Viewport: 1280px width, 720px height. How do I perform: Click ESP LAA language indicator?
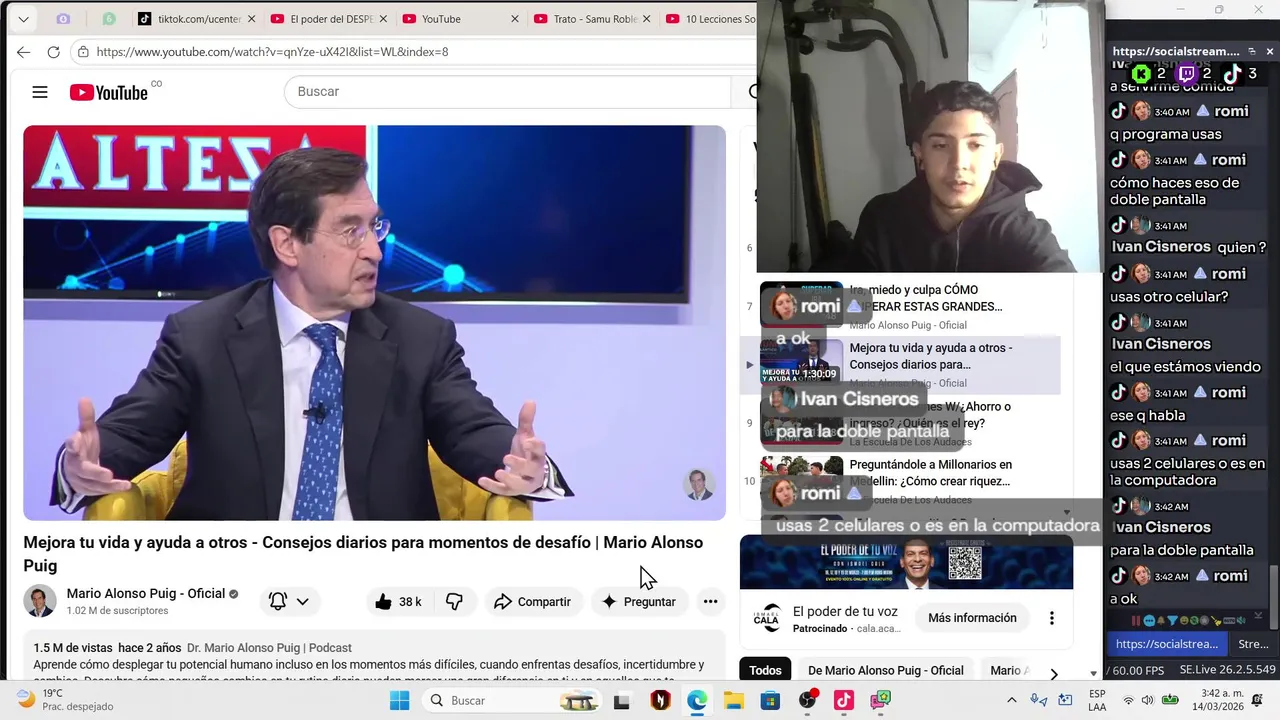coord(1097,700)
